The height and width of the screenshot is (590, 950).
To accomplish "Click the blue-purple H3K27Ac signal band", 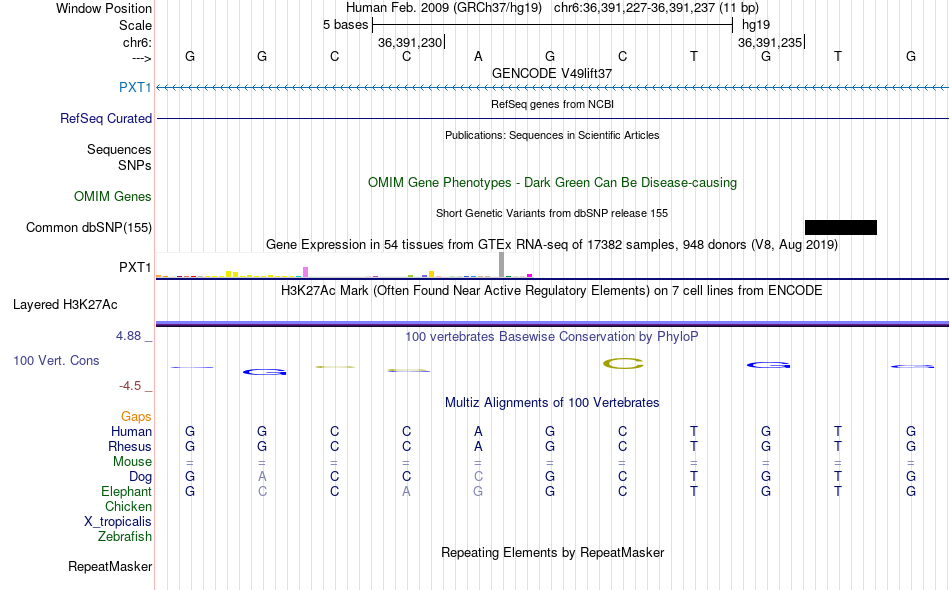I will pyautogui.click(x=552, y=323).
